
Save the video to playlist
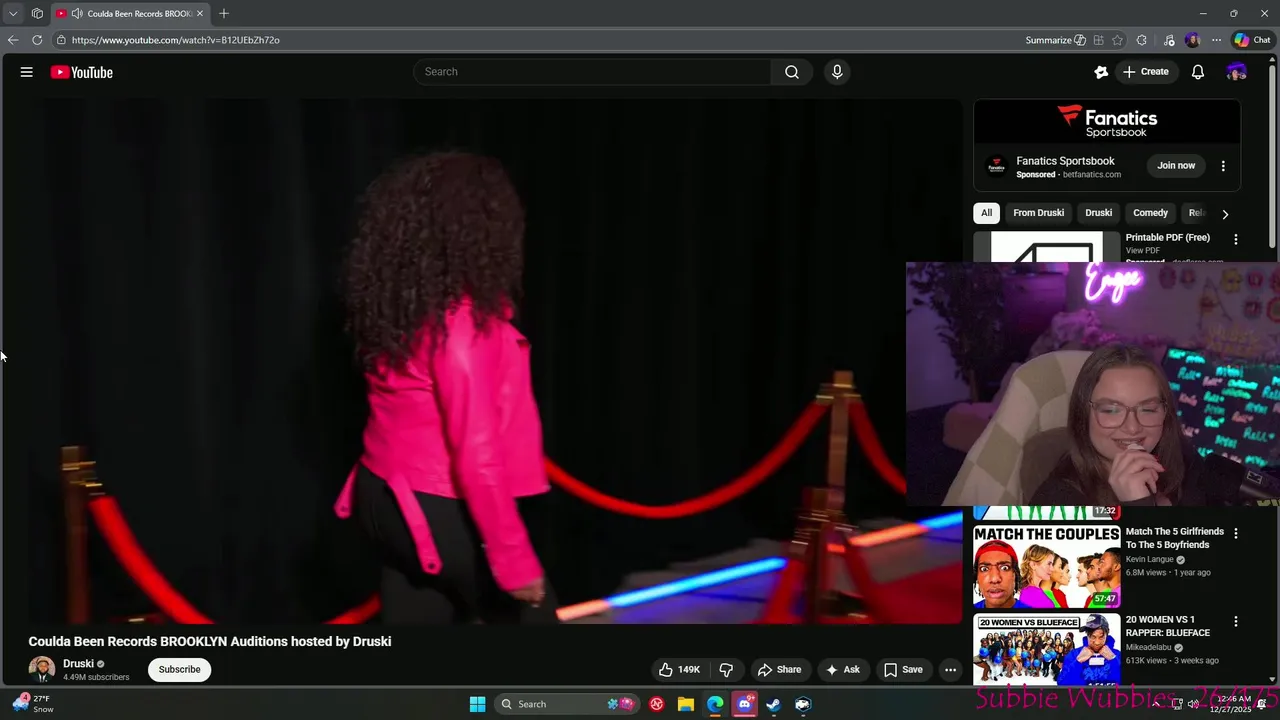coord(903,670)
